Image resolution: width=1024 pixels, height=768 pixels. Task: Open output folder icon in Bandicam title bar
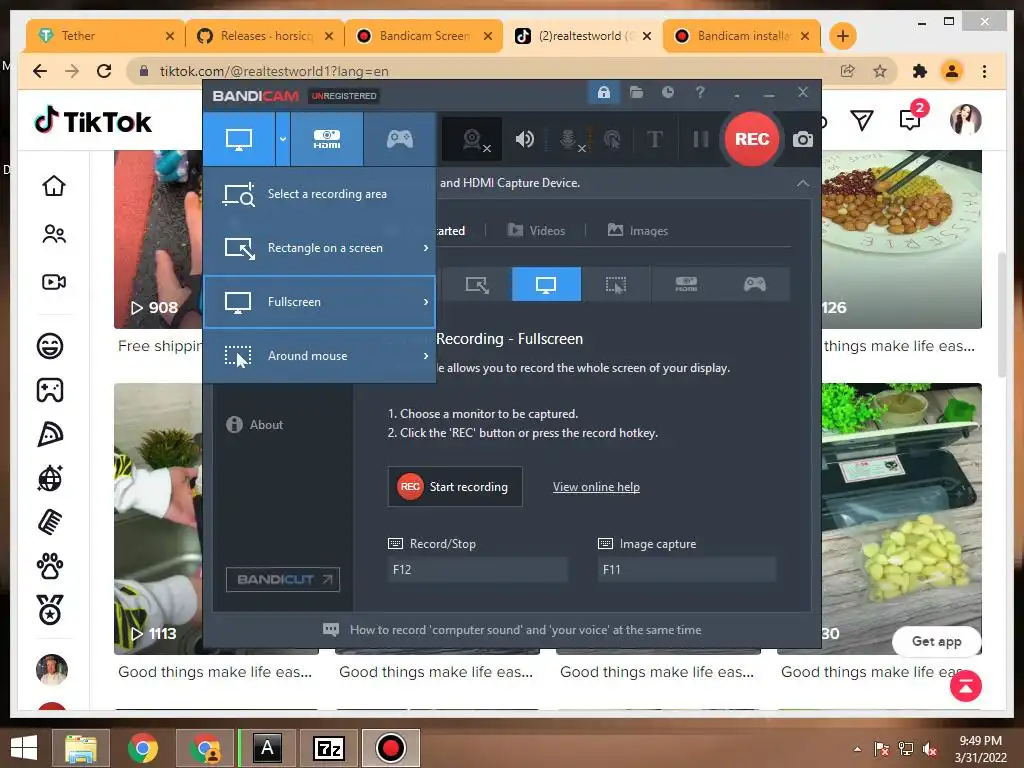(x=636, y=93)
